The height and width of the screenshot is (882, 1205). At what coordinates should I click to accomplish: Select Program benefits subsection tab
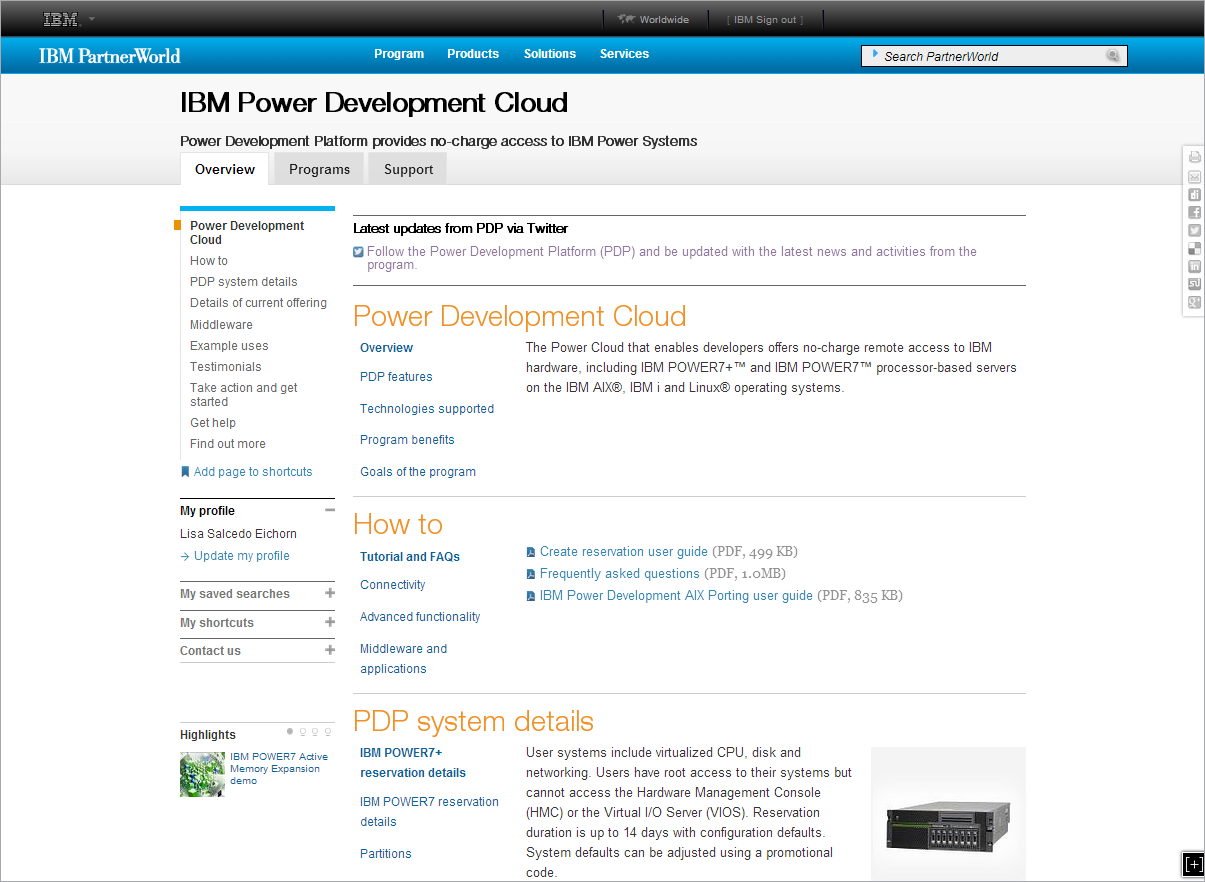point(407,440)
